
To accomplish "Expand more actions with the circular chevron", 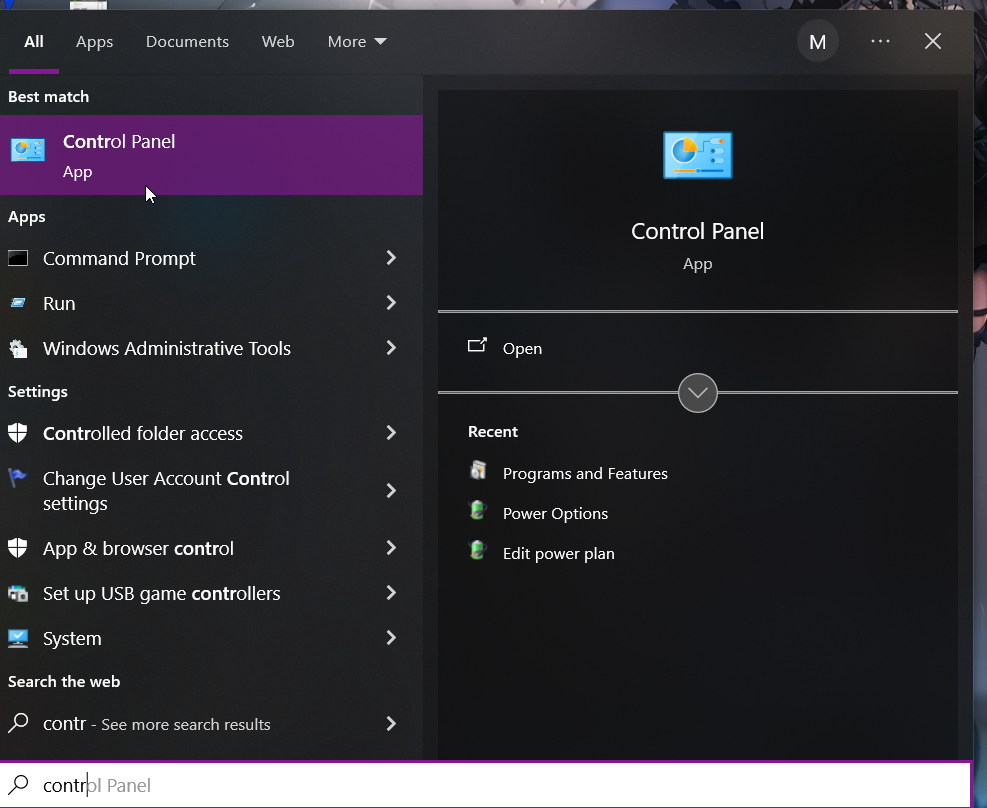I will [x=697, y=393].
